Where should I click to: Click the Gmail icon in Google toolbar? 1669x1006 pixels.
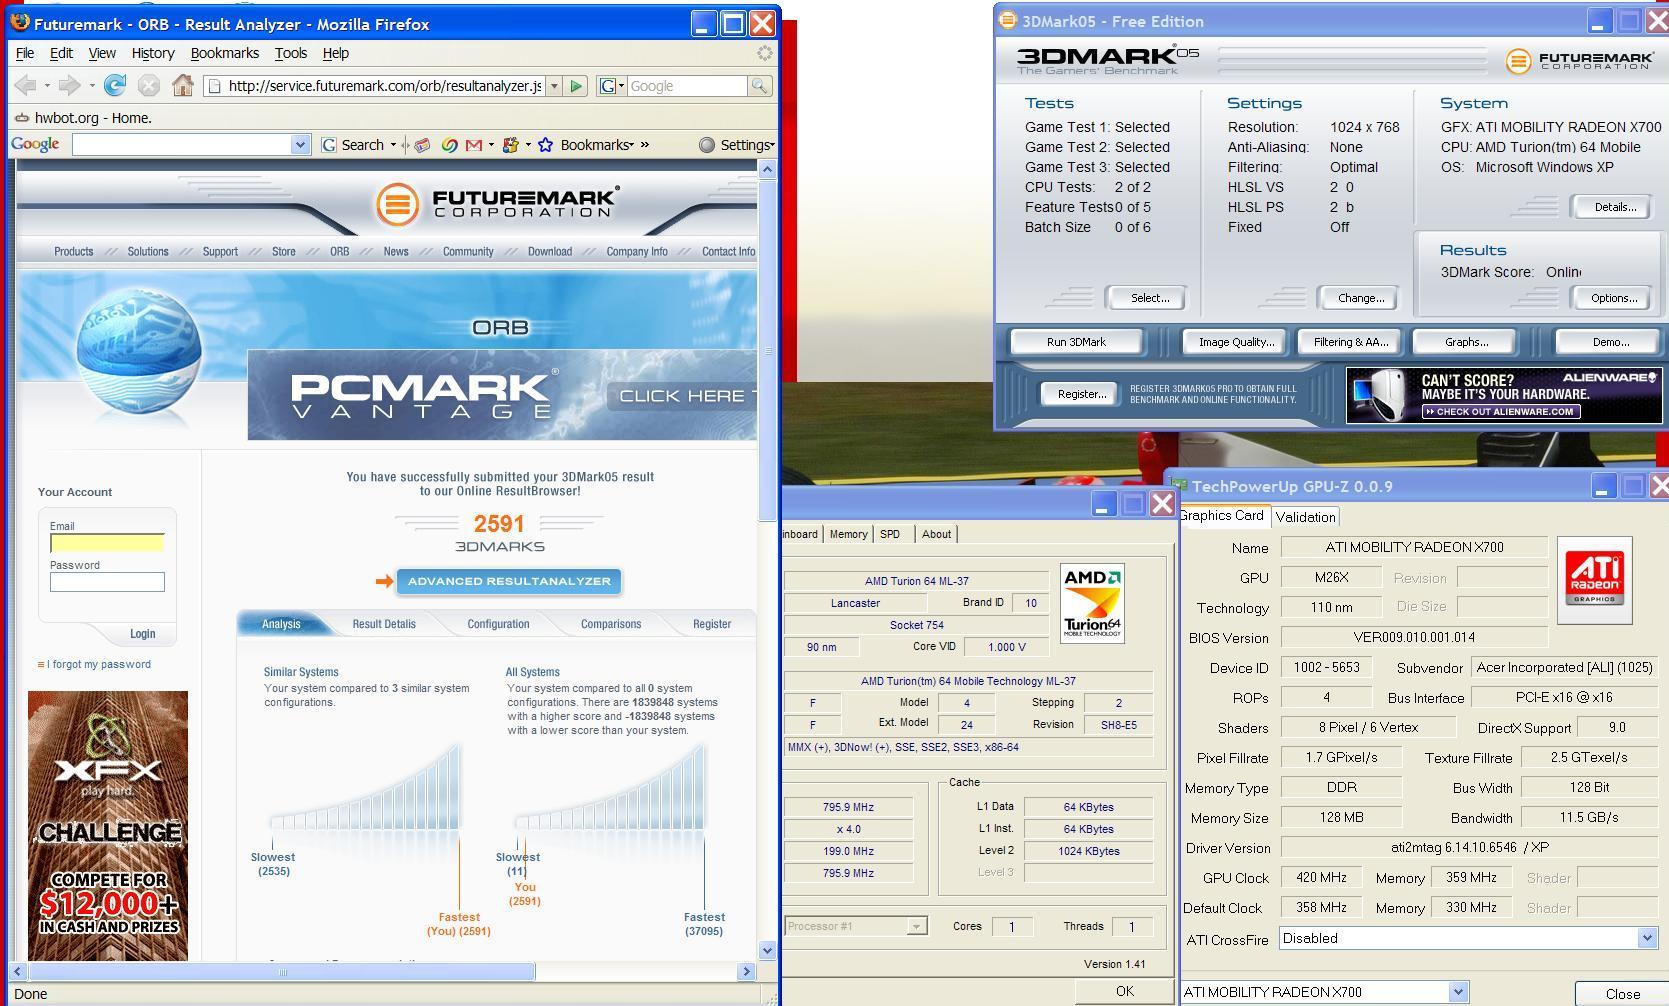[x=473, y=145]
